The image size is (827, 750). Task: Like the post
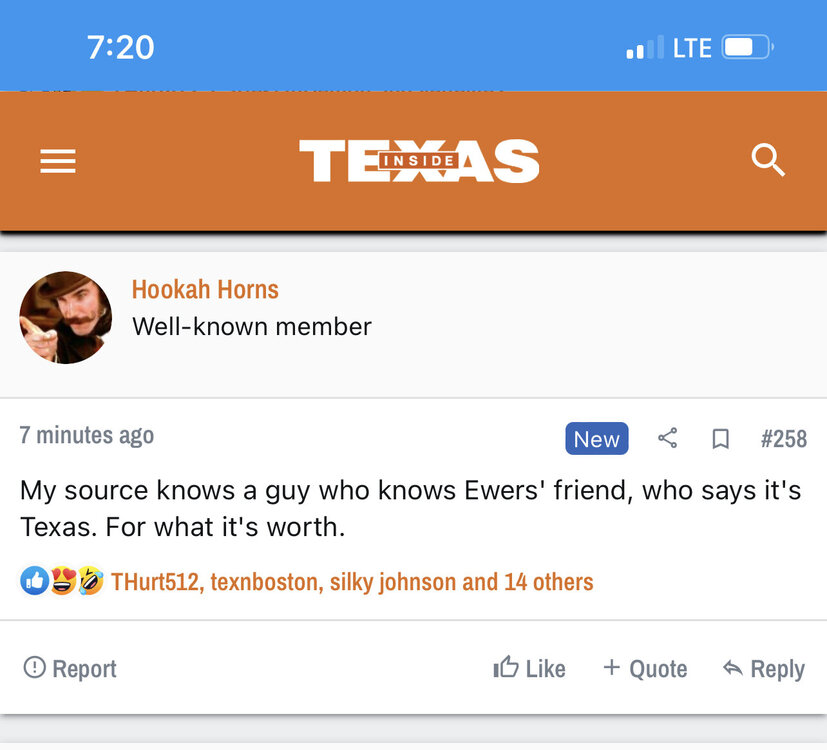click(x=530, y=668)
